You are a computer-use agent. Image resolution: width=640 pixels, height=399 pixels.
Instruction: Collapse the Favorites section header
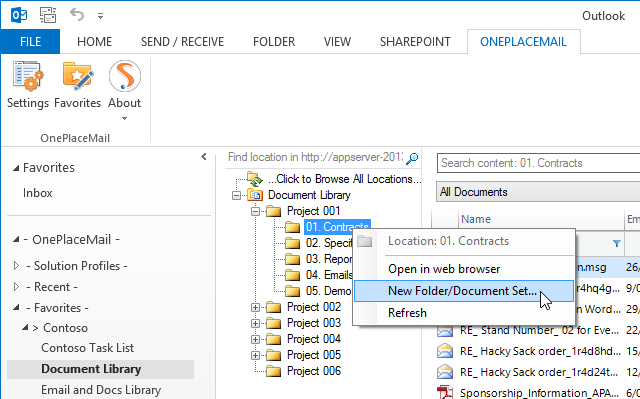point(16,168)
